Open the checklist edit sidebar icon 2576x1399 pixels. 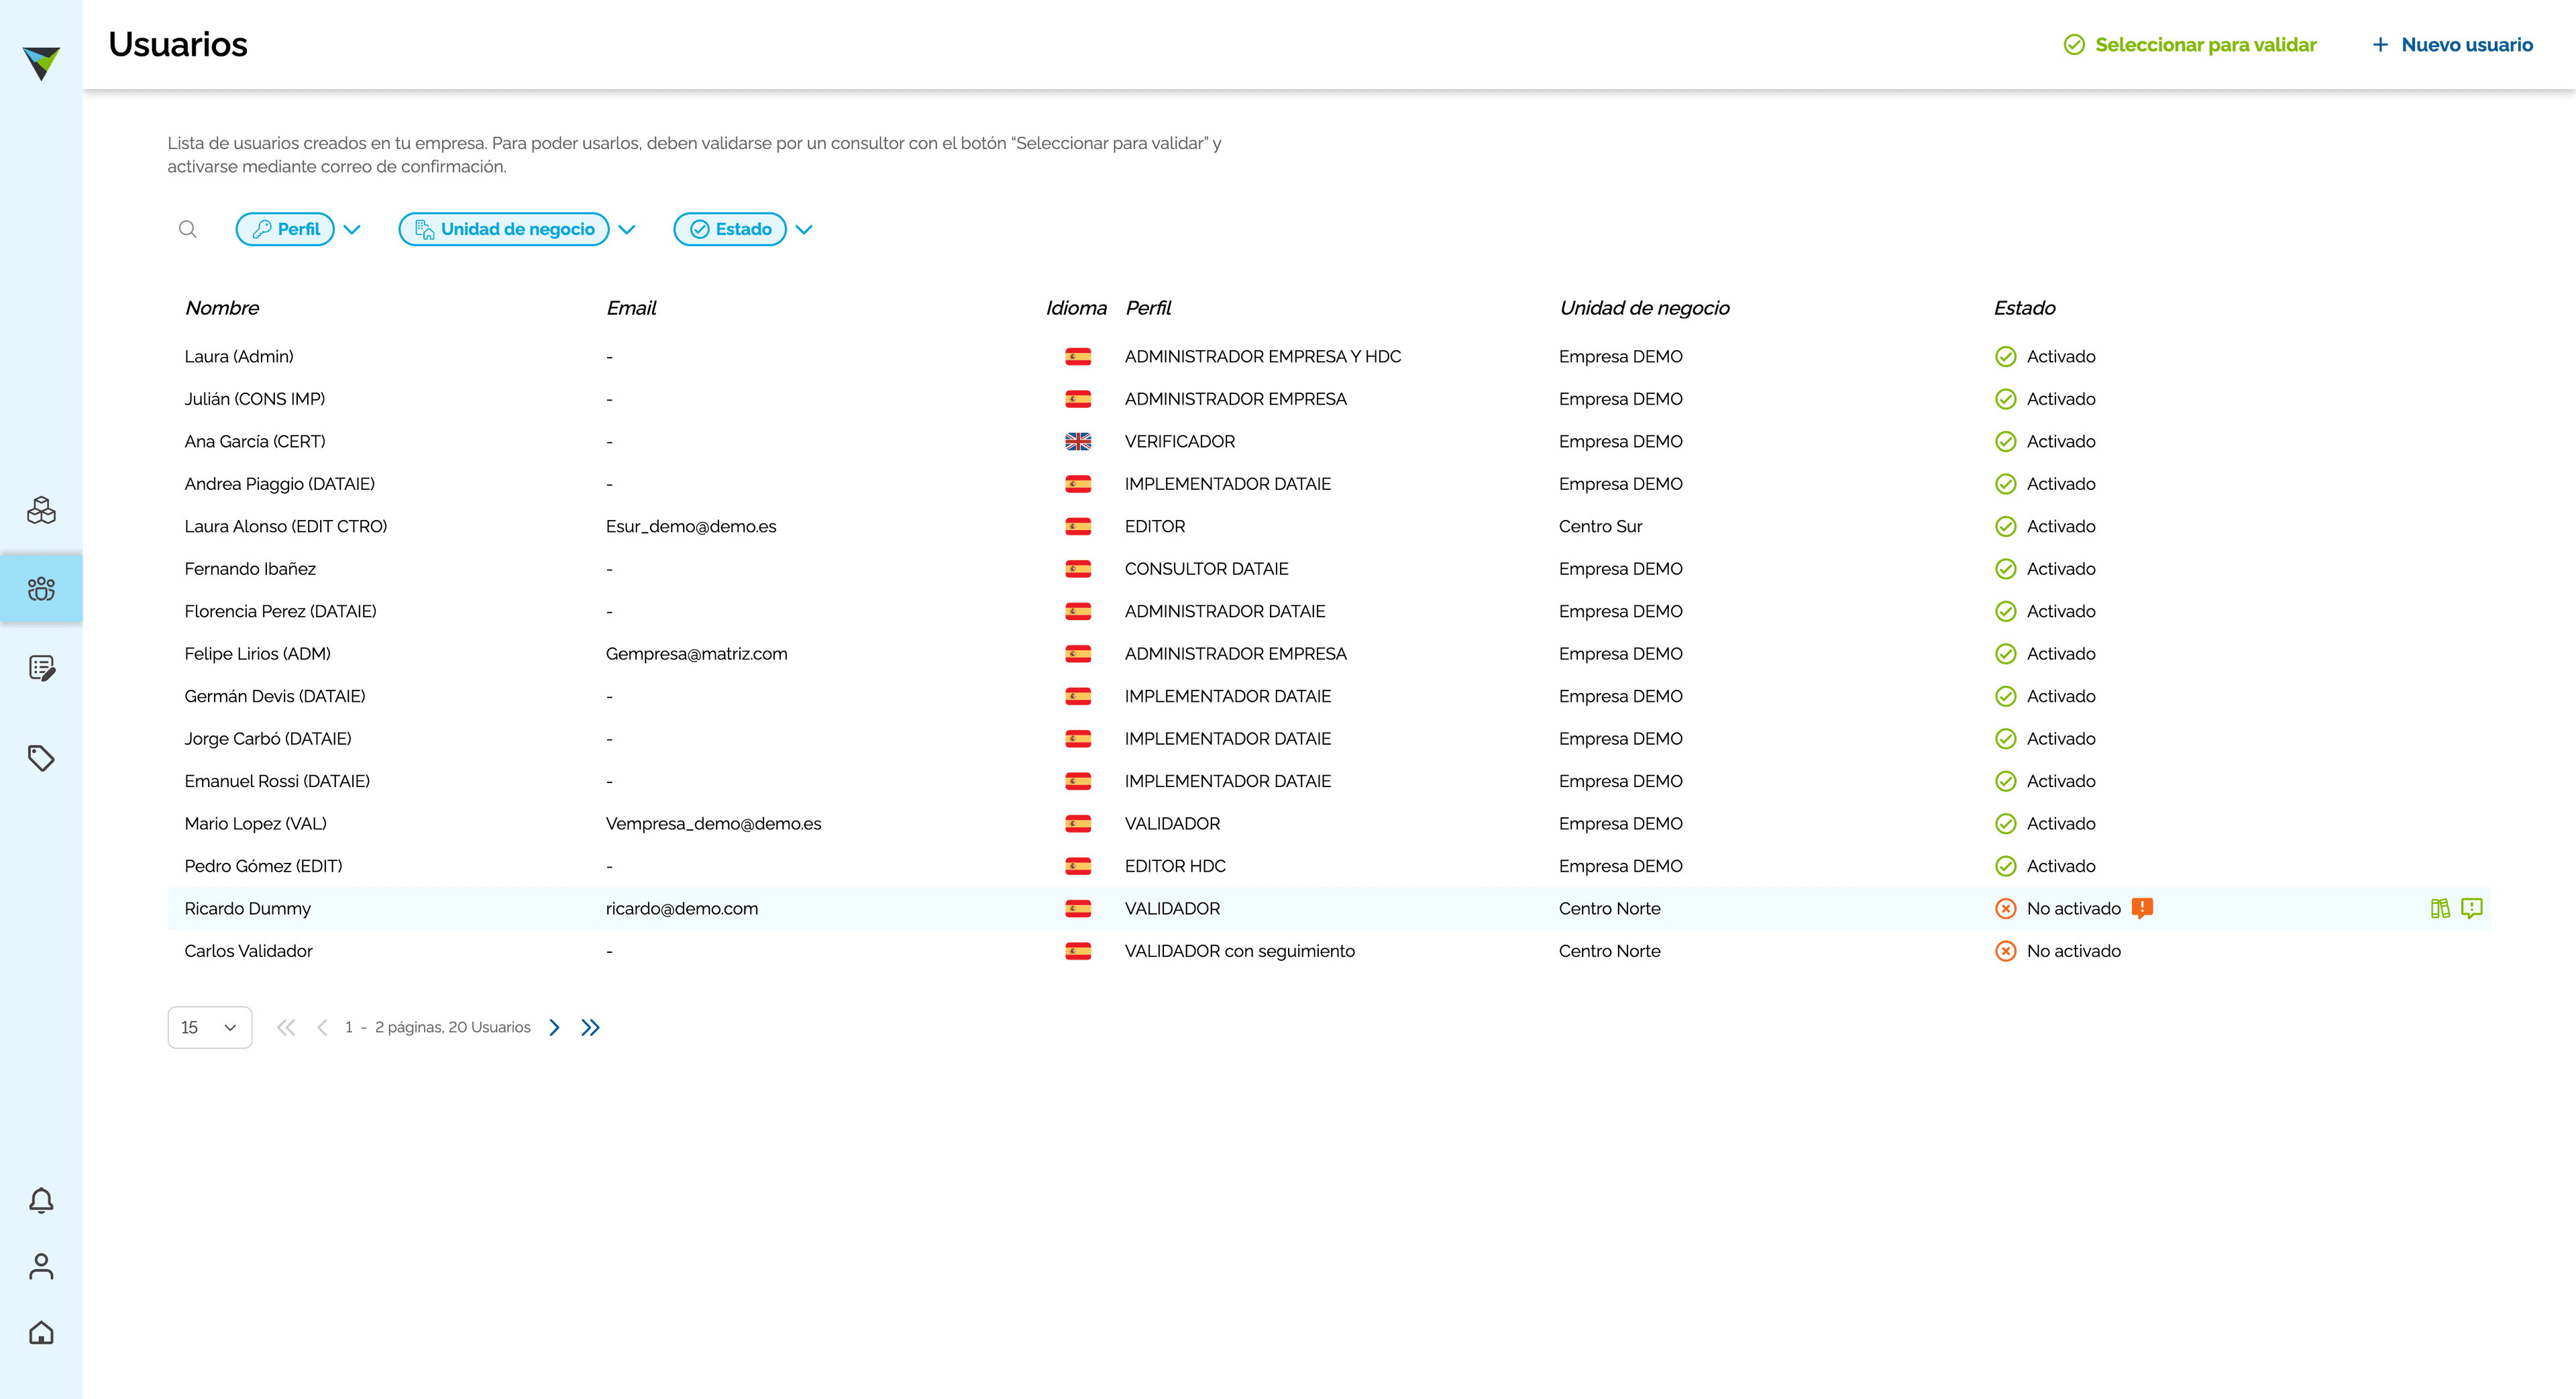(41, 668)
